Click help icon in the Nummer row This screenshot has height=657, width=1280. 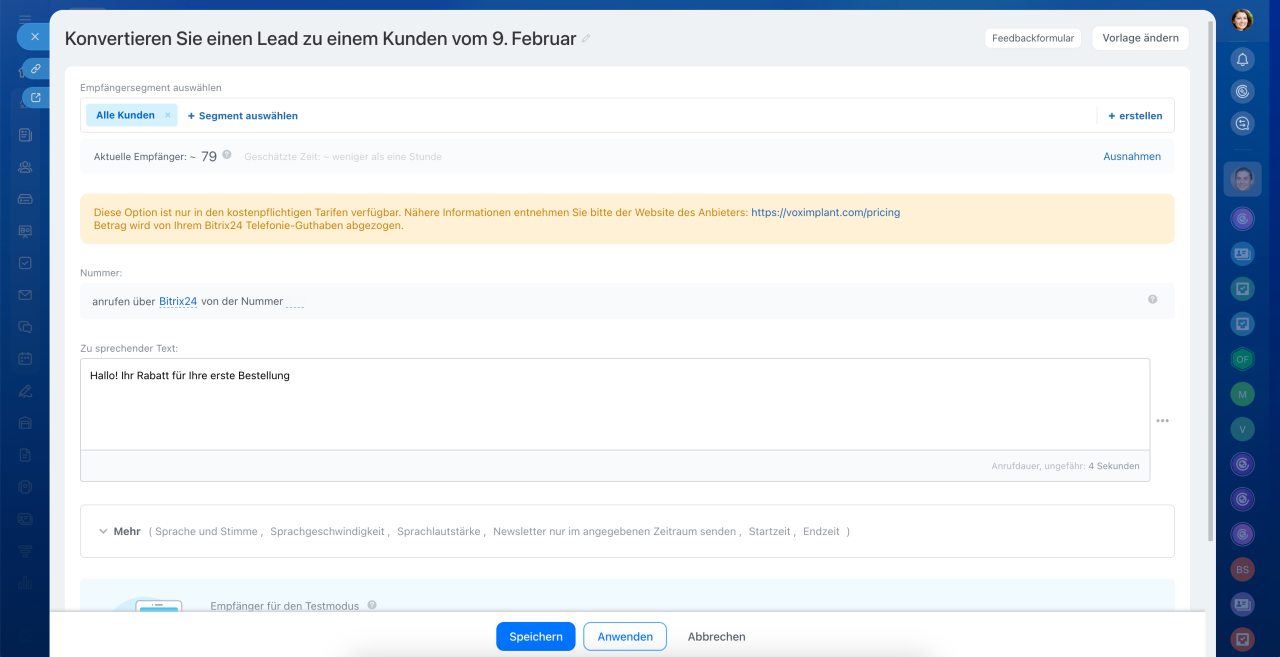tap(1152, 299)
